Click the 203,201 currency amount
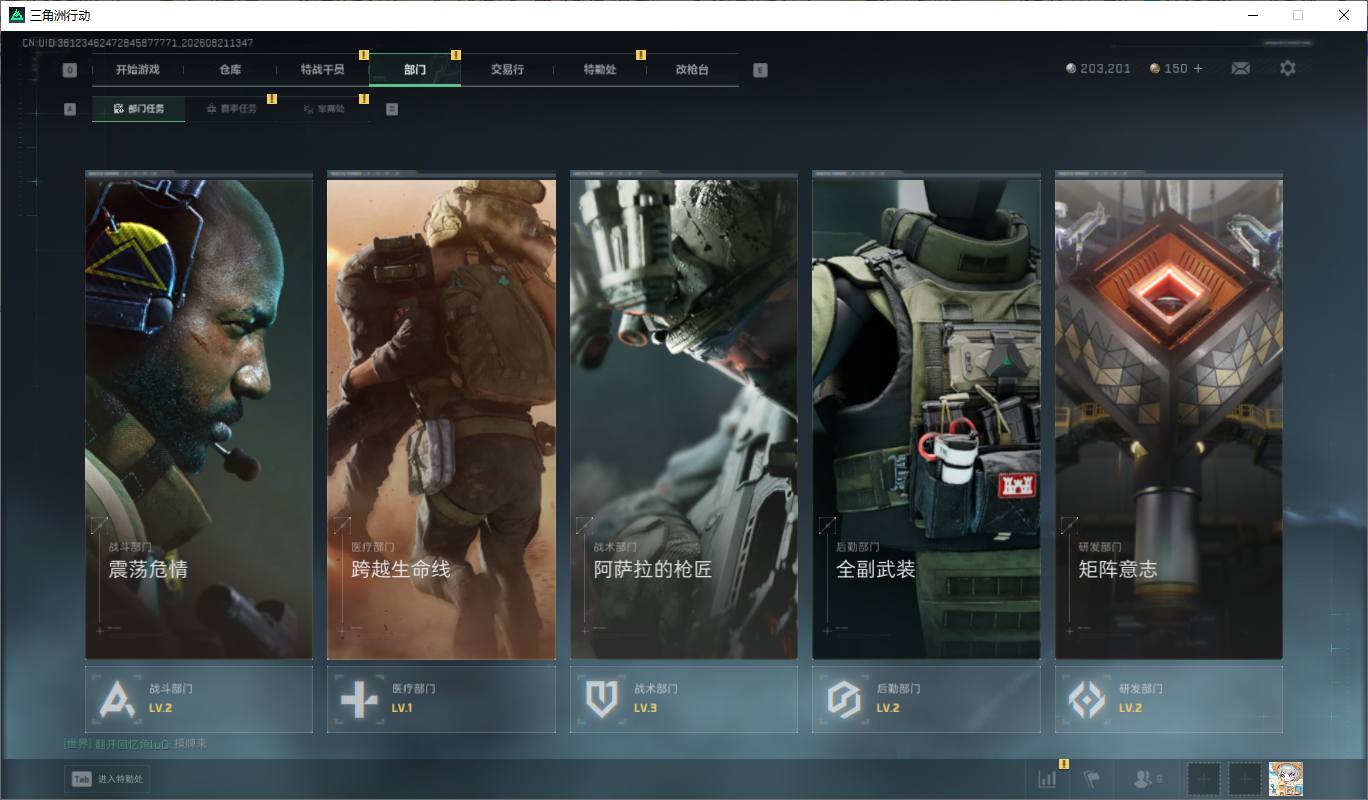Viewport: 1368px width, 800px height. coord(1105,69)
